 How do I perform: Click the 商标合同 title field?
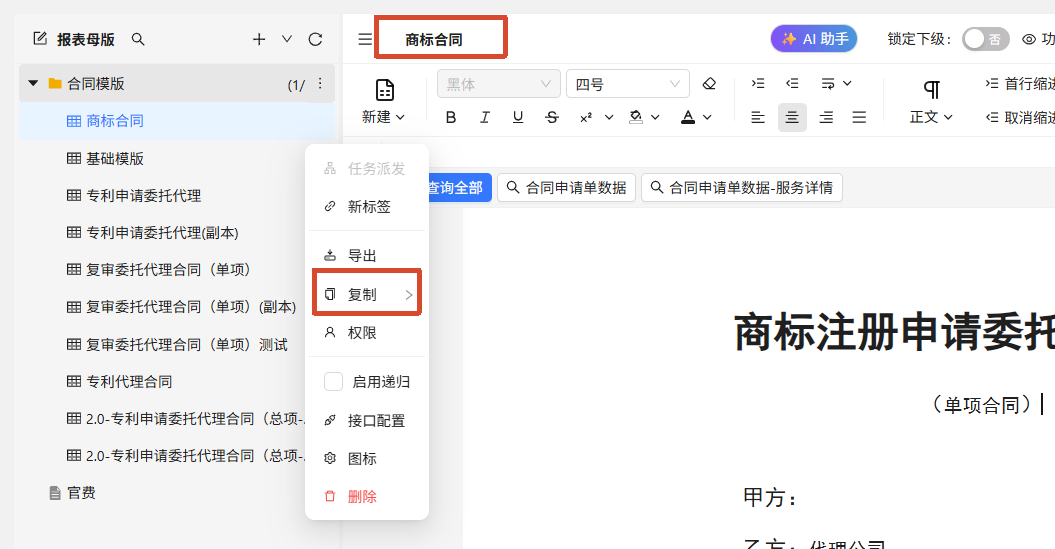pos(441,38)
